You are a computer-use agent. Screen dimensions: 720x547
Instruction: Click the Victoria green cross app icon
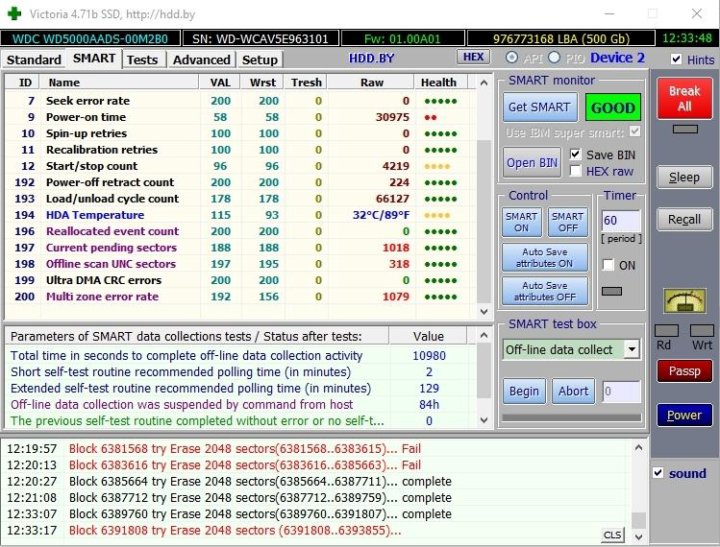click(12, 14)
